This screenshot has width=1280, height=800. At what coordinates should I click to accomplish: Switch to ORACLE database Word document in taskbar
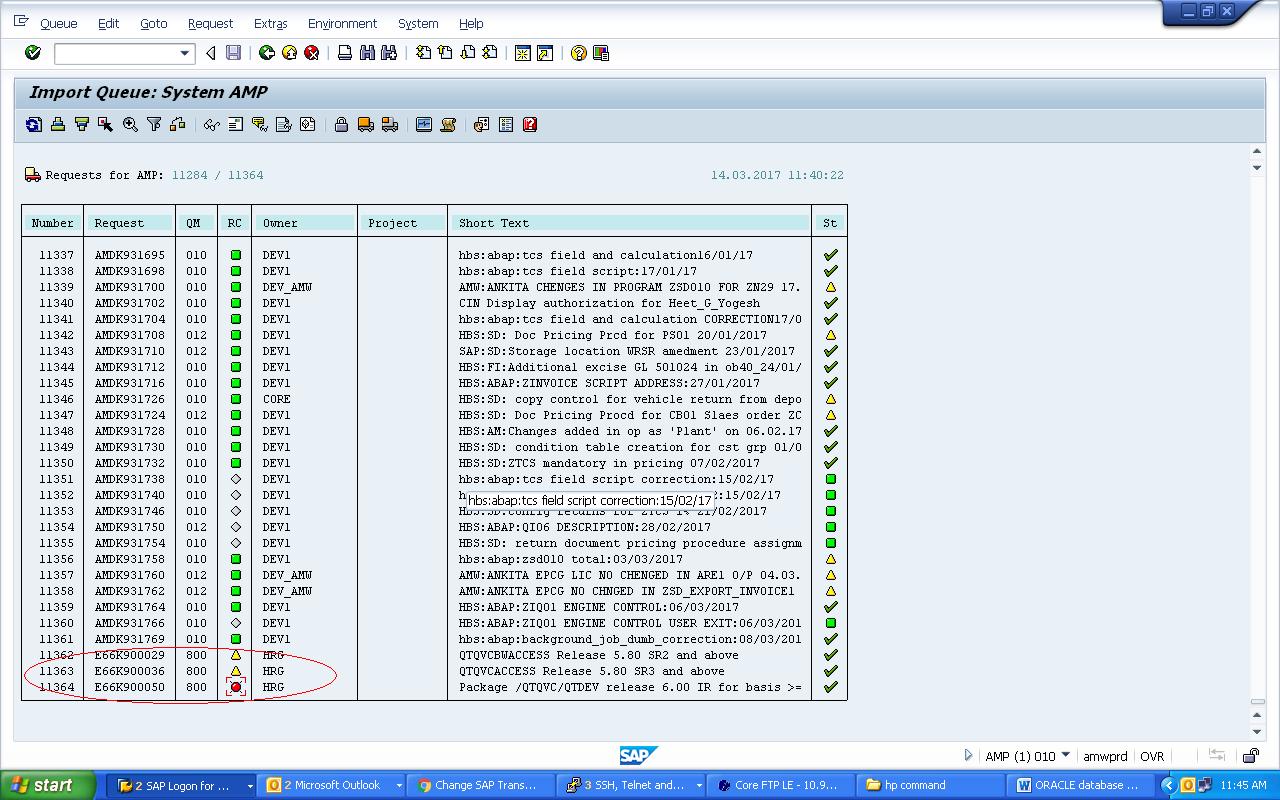[x=1081, y=785]
